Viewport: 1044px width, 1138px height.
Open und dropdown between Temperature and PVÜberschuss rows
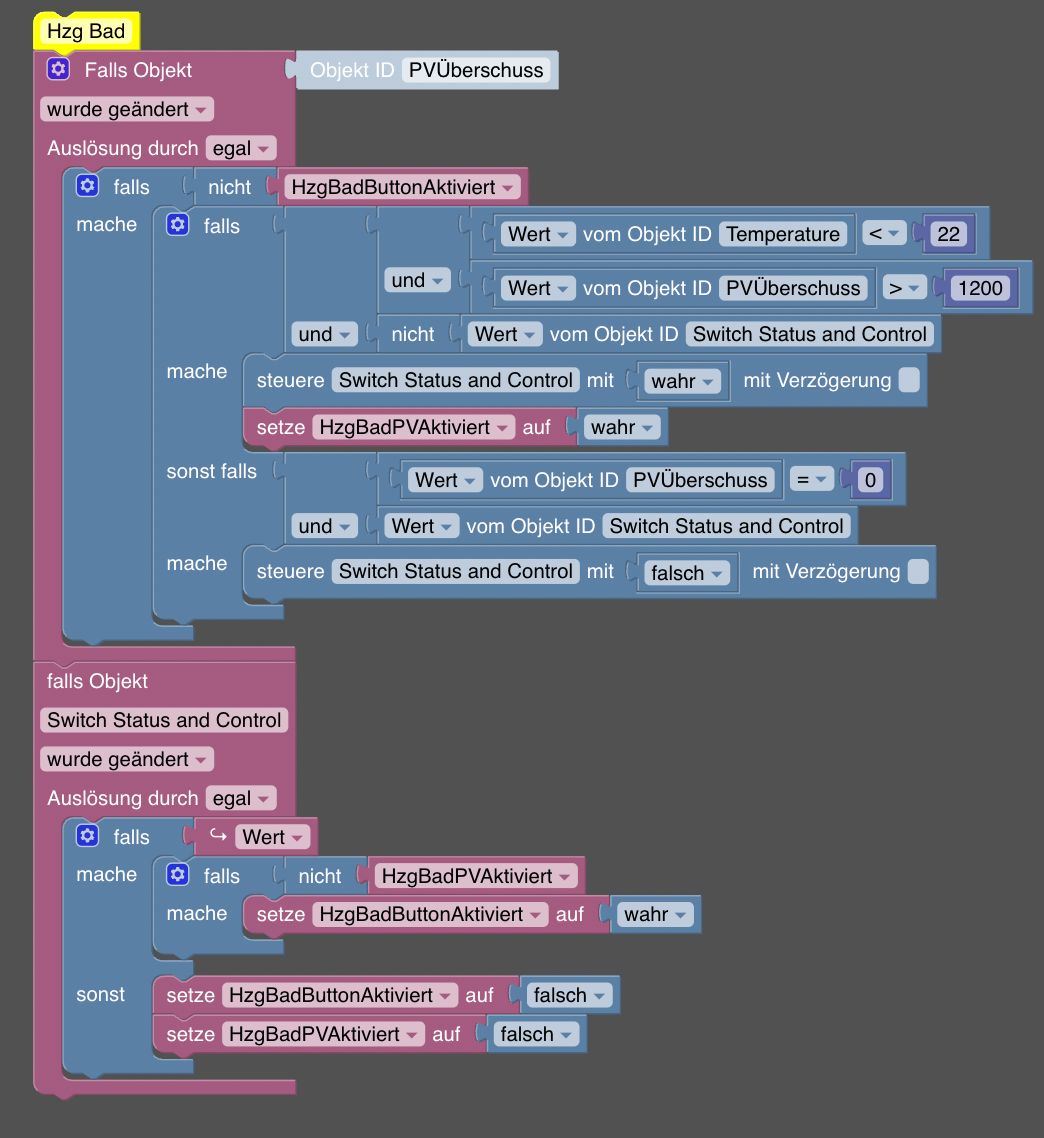[417, 280]
